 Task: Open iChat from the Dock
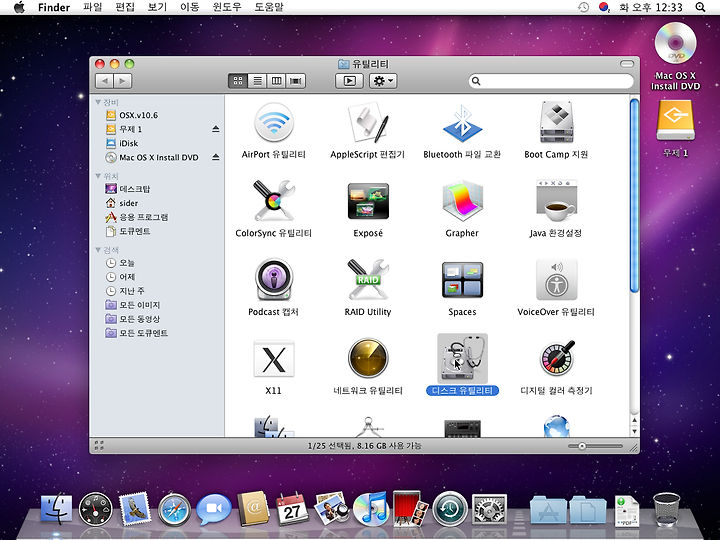click(214, 510)
